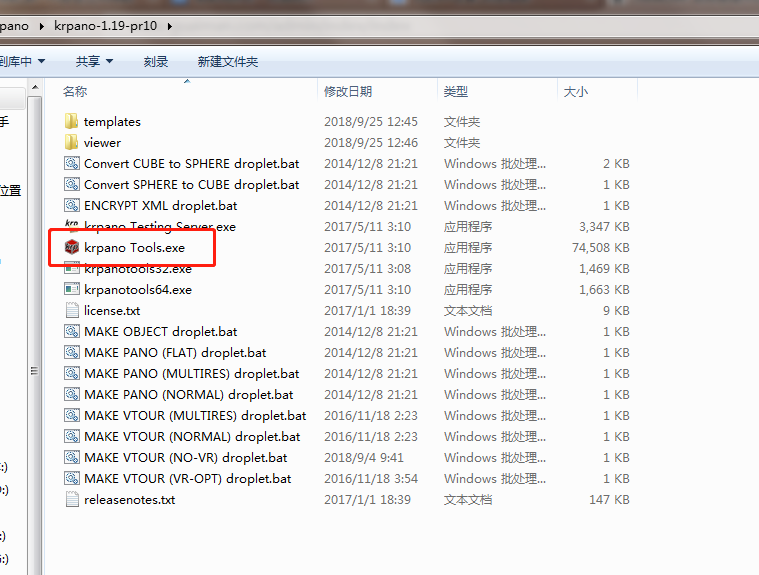Select MAKE PANO (NORMAL) droplet.bat icon
Screen dimensions: 759x575
tap(72, 394)
